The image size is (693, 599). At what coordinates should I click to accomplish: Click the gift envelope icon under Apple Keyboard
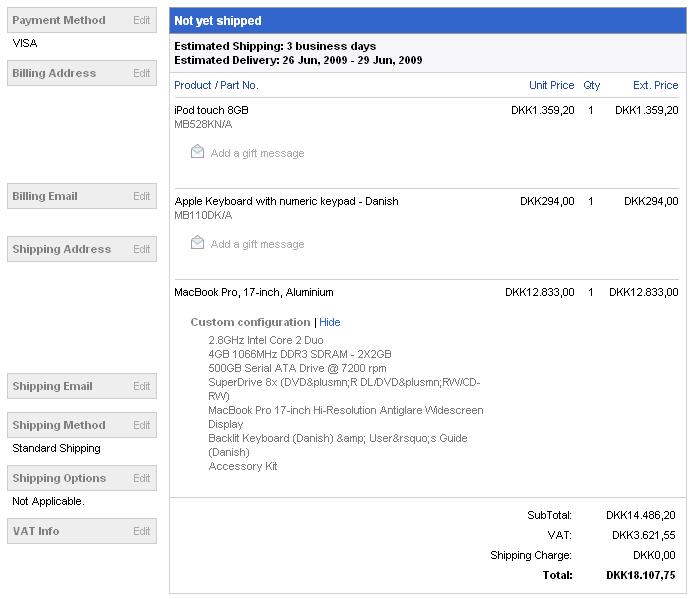click(x=197, y=243)
